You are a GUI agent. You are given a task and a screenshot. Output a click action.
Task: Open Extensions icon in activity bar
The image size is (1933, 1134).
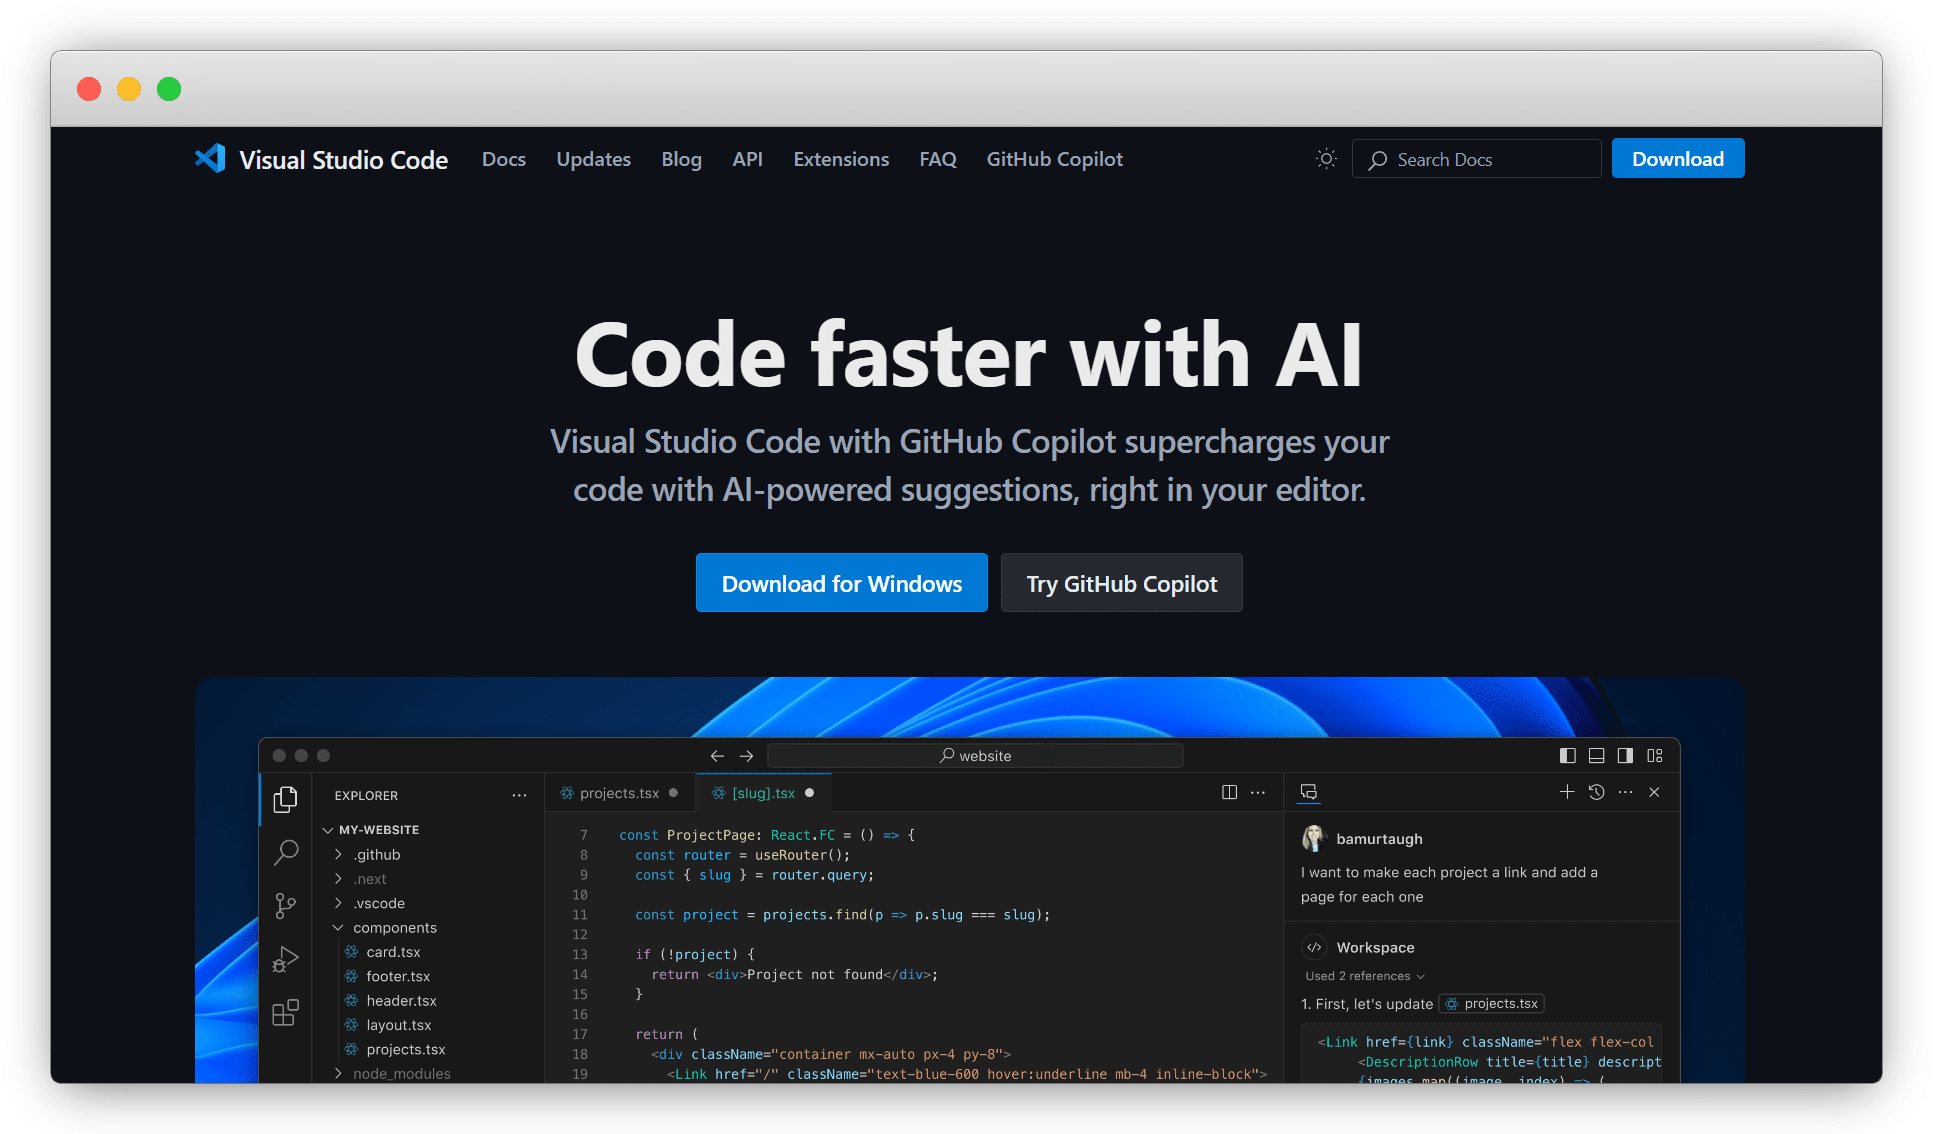point(285,1013)
